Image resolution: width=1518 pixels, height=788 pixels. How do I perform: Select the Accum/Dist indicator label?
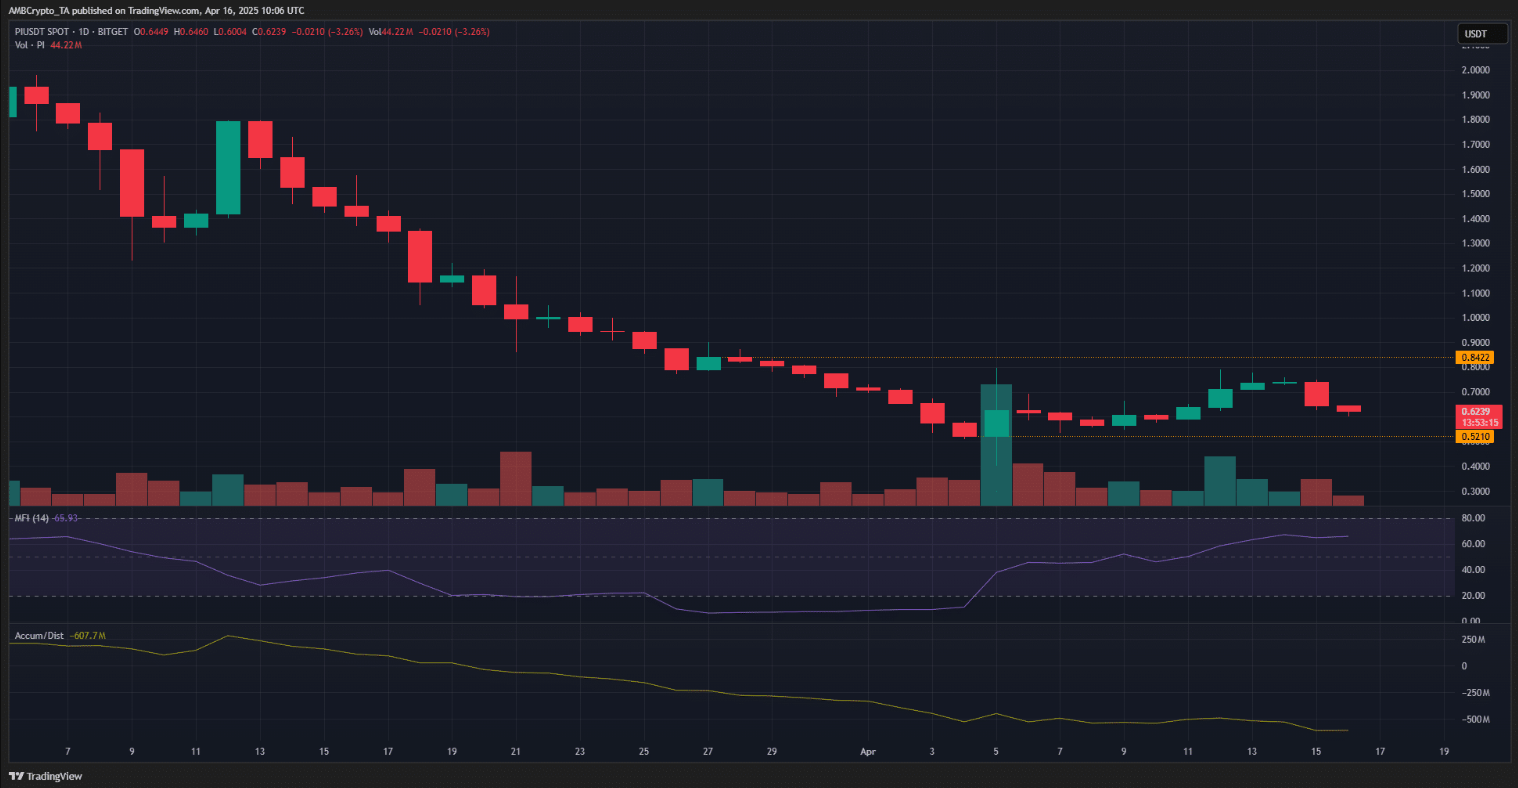[41, 635]
